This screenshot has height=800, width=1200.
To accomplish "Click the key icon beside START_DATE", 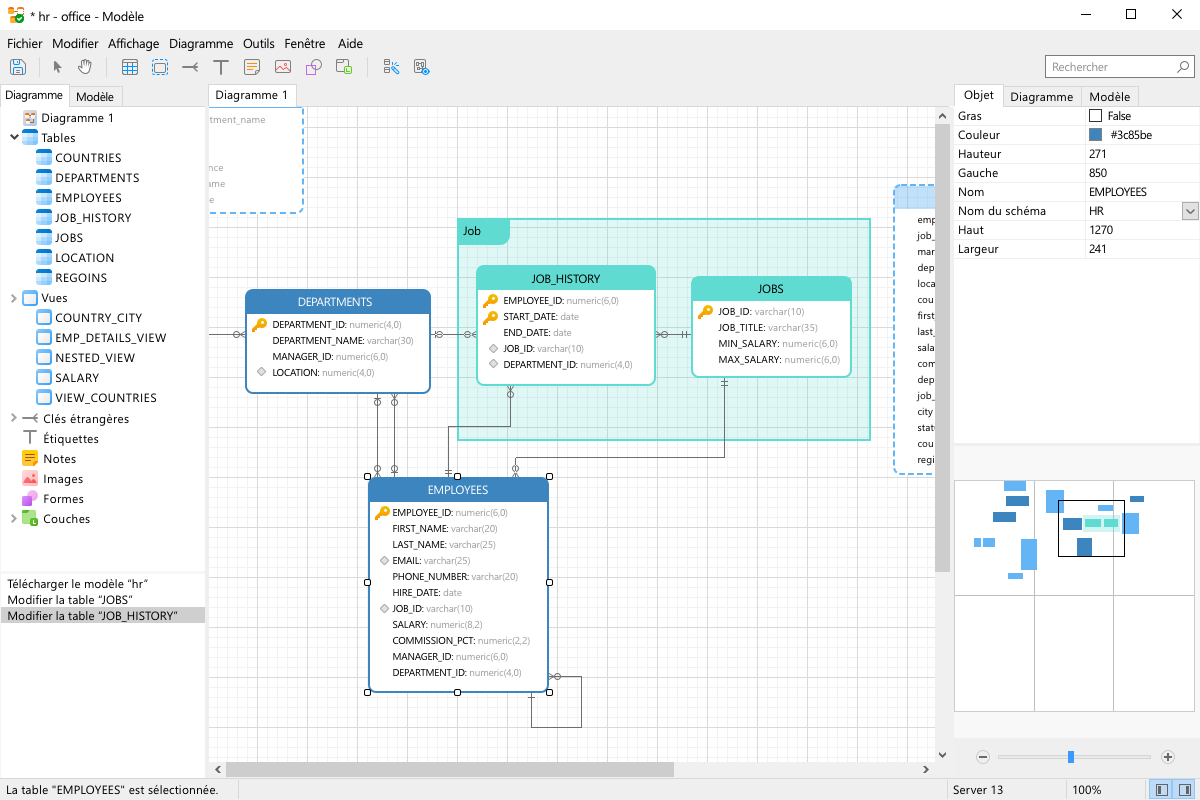I will pos(490,317).
